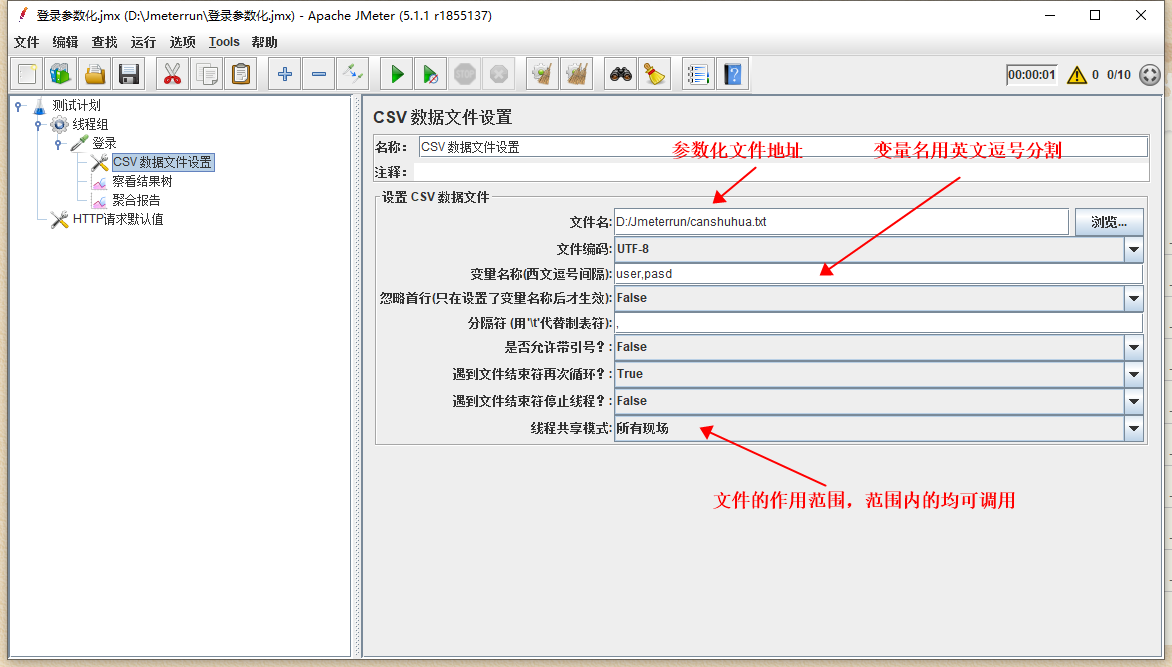The height and width of the screenshot is (667, 1172).
Task: Click the Paste clipboard icon
Action: 241,74
